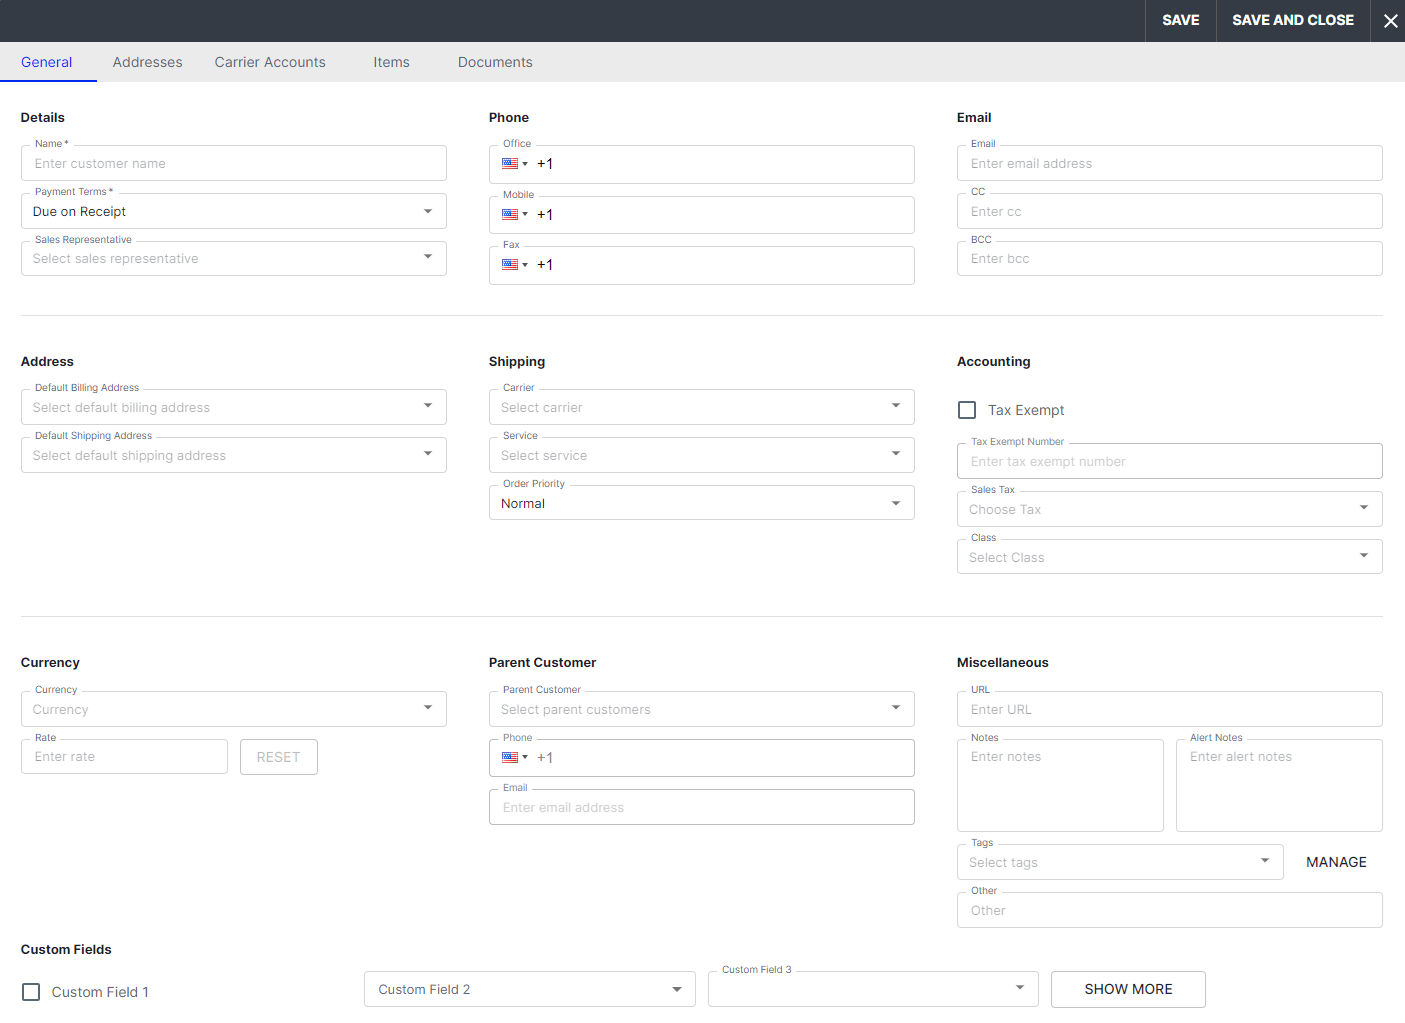Screen dimensions: 1405x1023
Task: Click the BCC input field
Action: 1170,259
